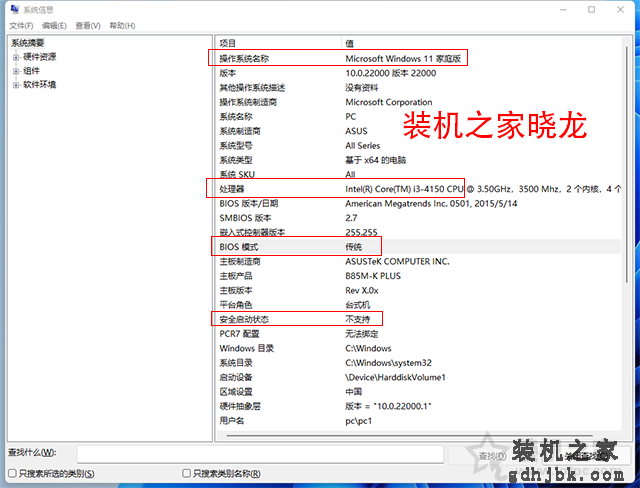Select 软件环境 in the tree
Screen dimensions: 640x488
click(40, 84)
